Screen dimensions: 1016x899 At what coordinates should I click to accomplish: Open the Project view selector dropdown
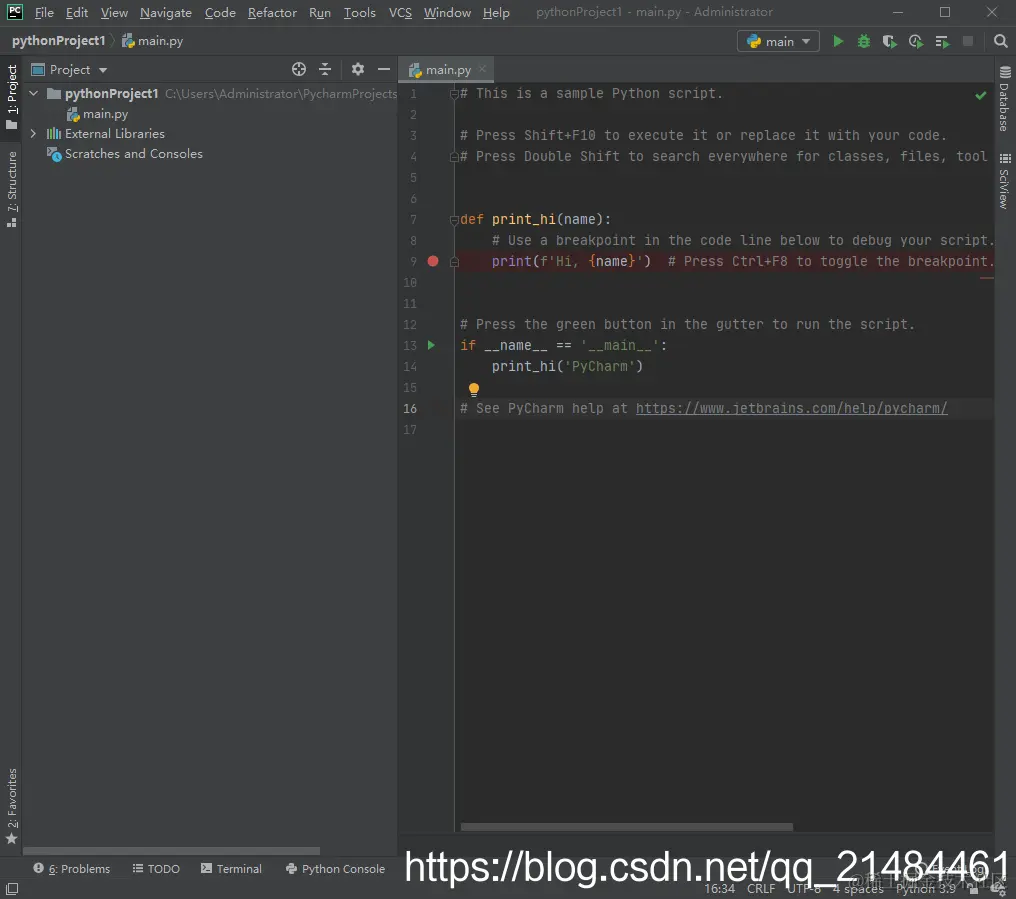[x=70, y=69]
